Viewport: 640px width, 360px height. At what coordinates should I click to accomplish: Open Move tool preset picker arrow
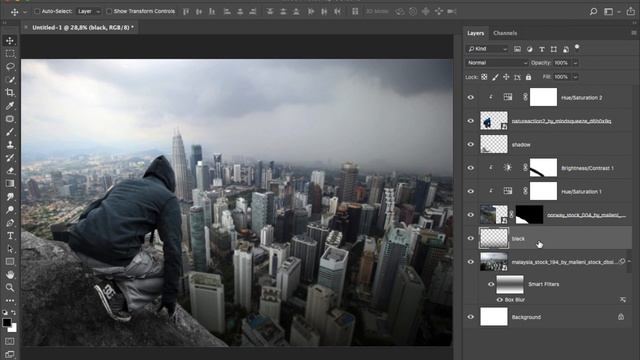point(24,12)
